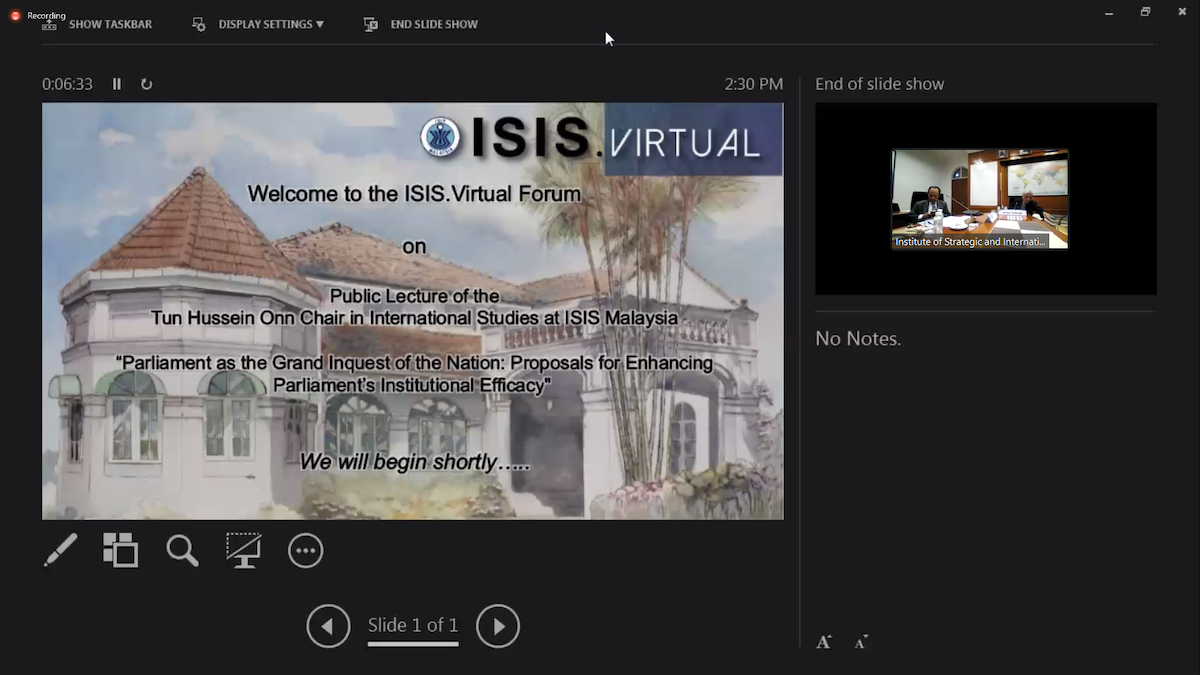Click the 'End of slide show' label
Screen dimensions: 1200x675
pos(880,84)
